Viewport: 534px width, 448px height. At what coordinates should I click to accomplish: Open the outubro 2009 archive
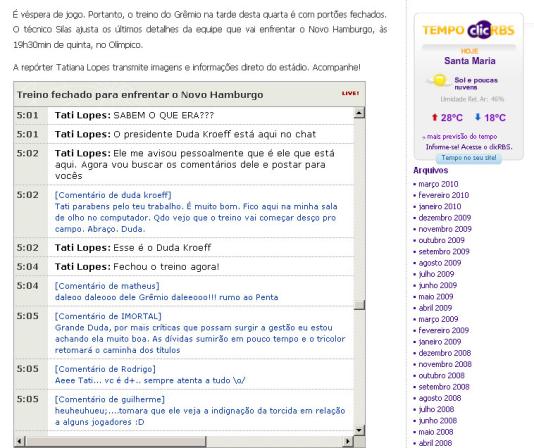[441, 240]
